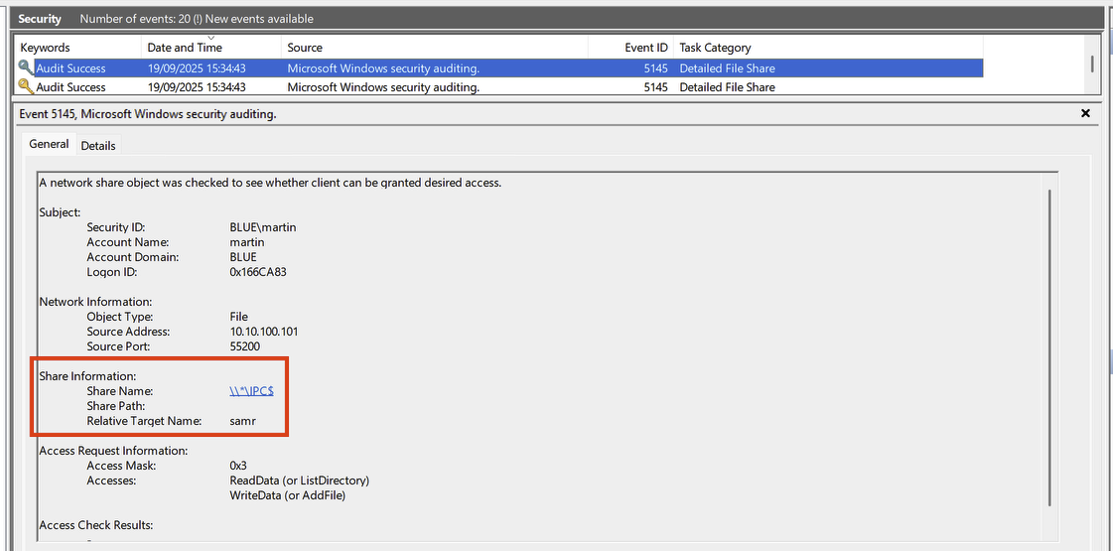1114x555 pixels.
Task: Click the first Audit Success row's key icon
Action: [x=25, y=68]
